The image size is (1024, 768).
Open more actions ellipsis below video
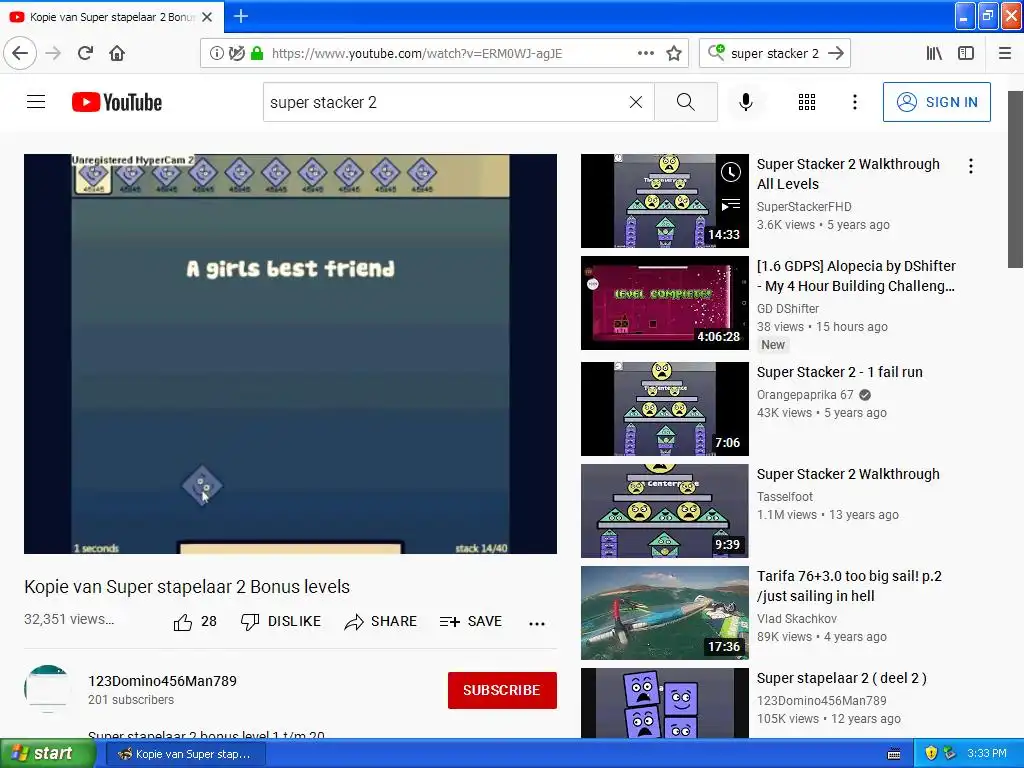tap(537, 624)
